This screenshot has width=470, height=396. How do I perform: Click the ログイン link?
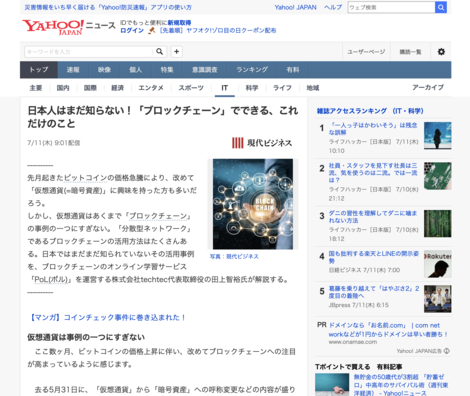132,31
